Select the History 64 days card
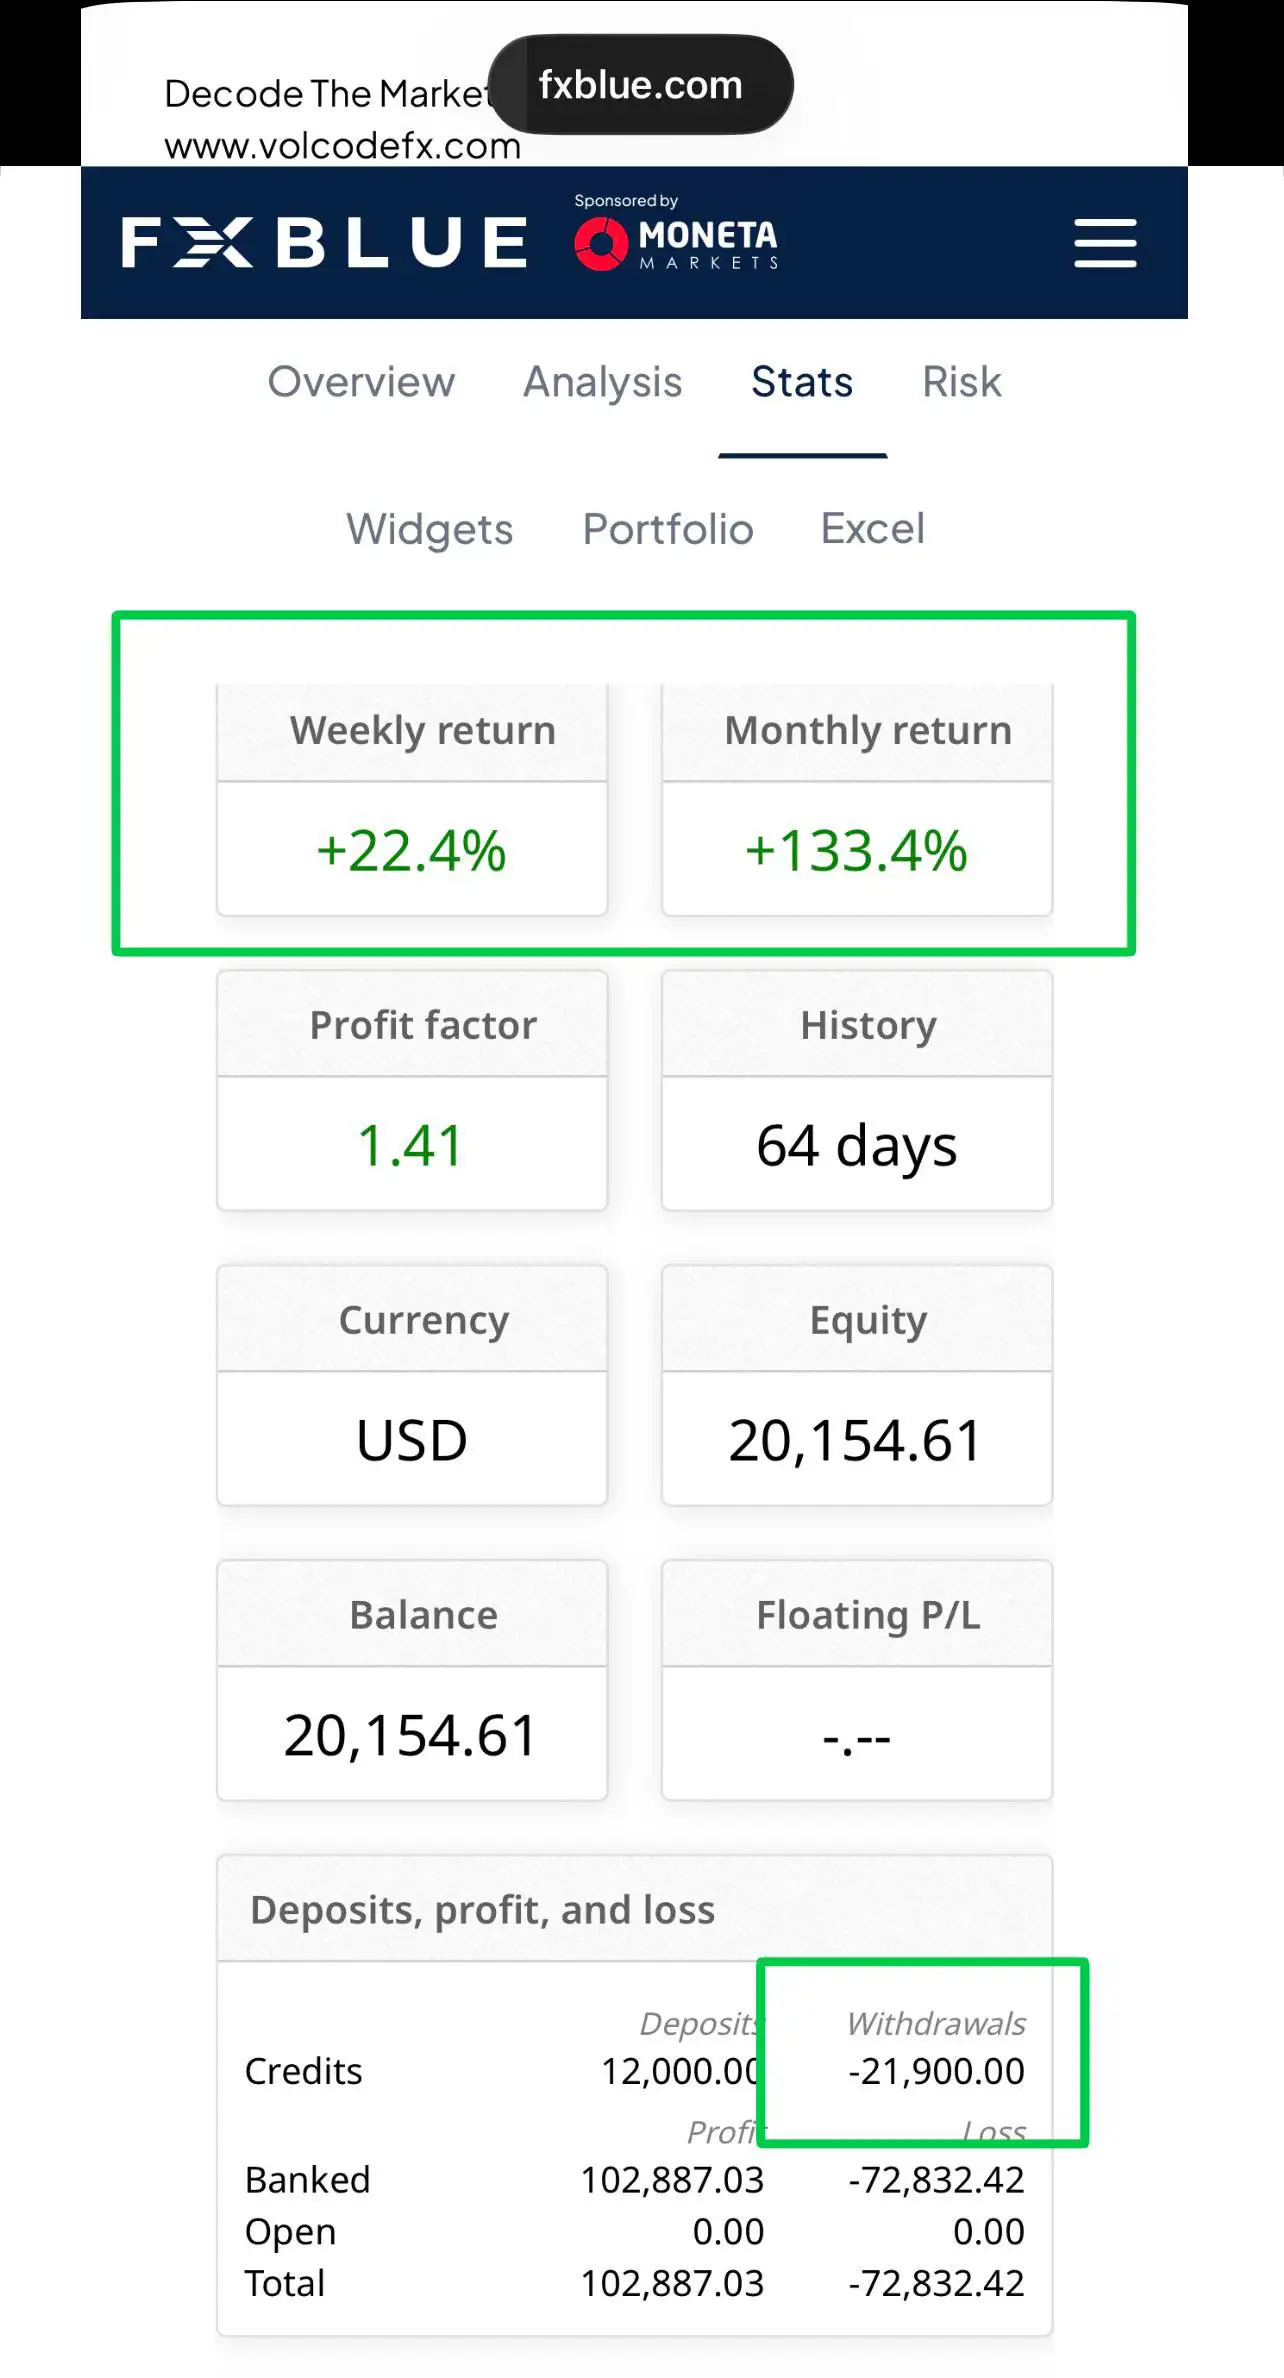 [857, 1090]
